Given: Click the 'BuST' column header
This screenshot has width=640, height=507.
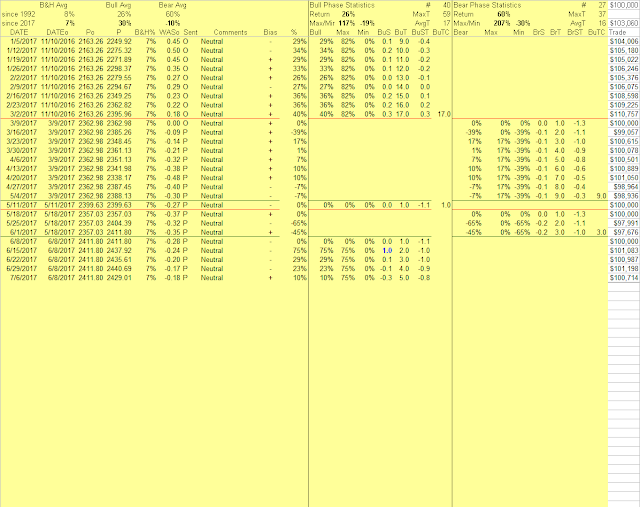Looking at the screenshot, I should point(420,32).
